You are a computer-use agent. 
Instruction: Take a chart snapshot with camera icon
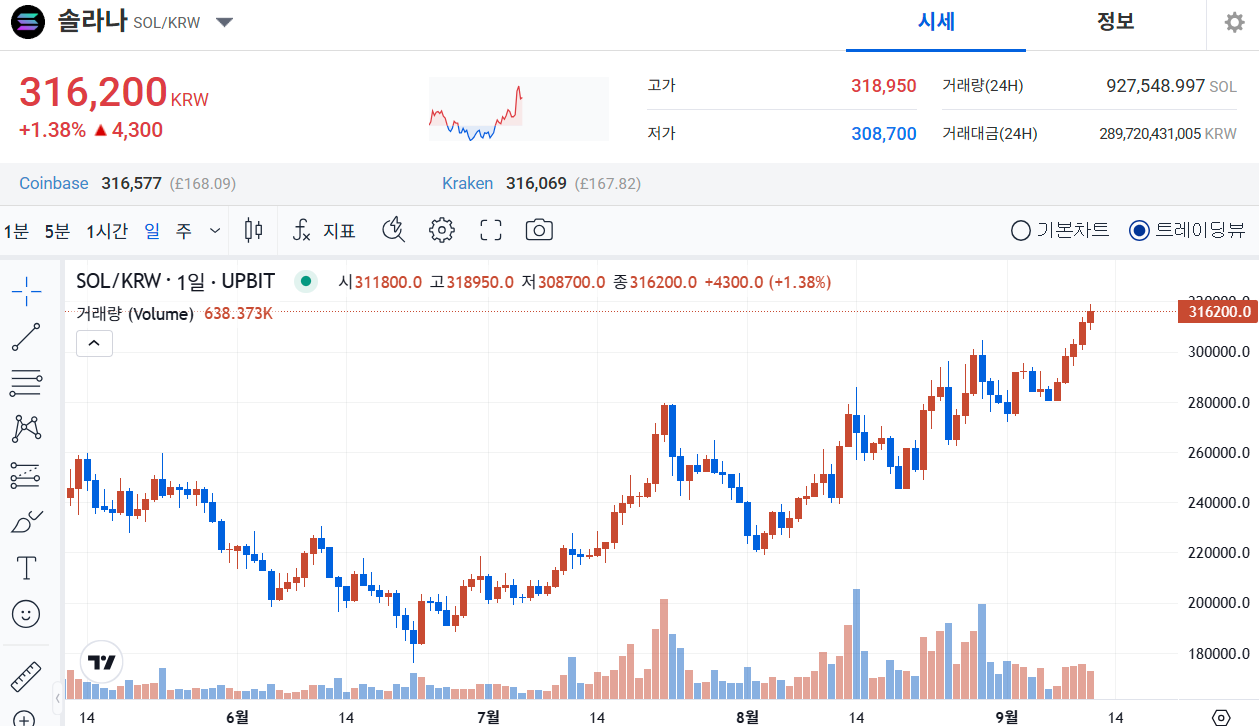click(539, 231)
